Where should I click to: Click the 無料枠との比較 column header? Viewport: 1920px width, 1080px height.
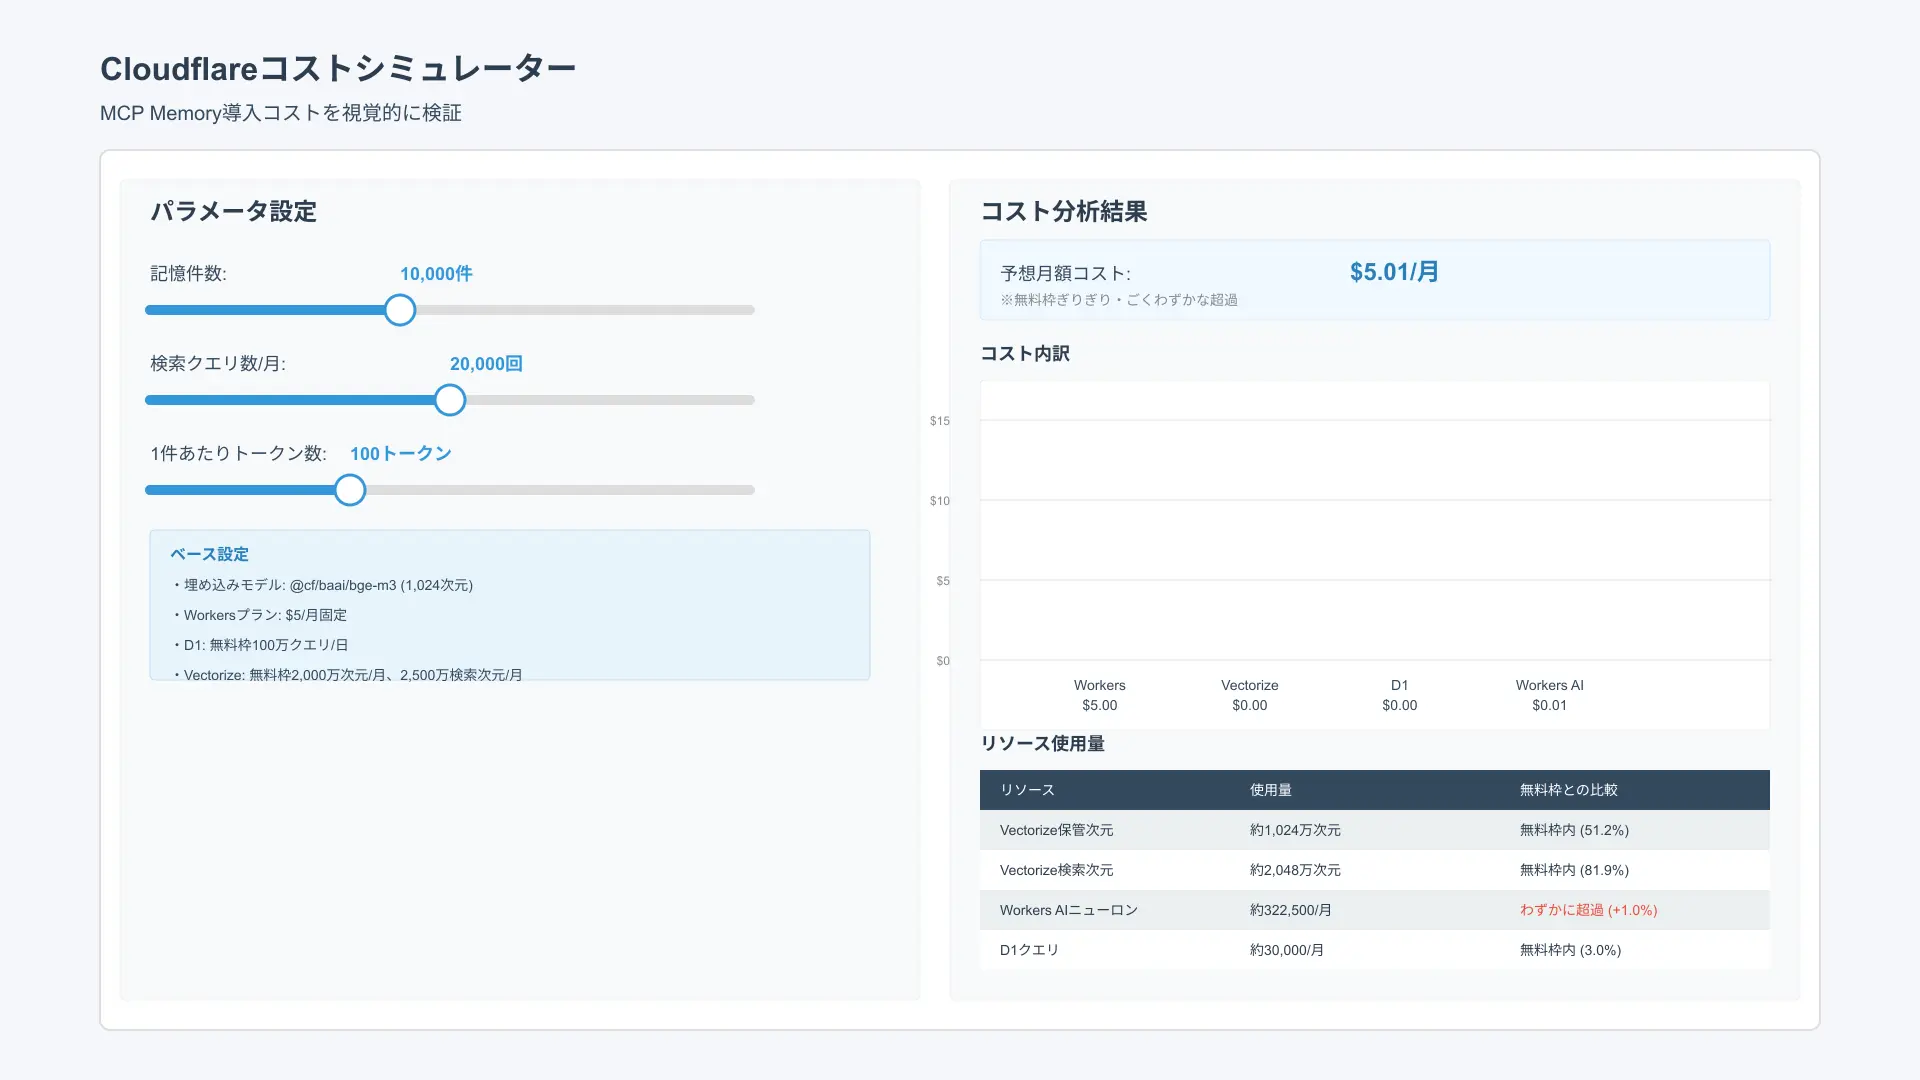point(1569,790)
